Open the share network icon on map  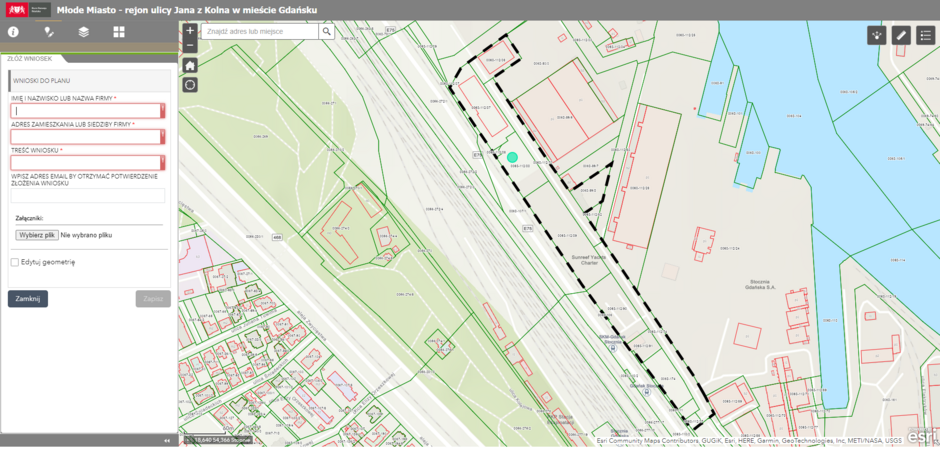coord(877,35)
